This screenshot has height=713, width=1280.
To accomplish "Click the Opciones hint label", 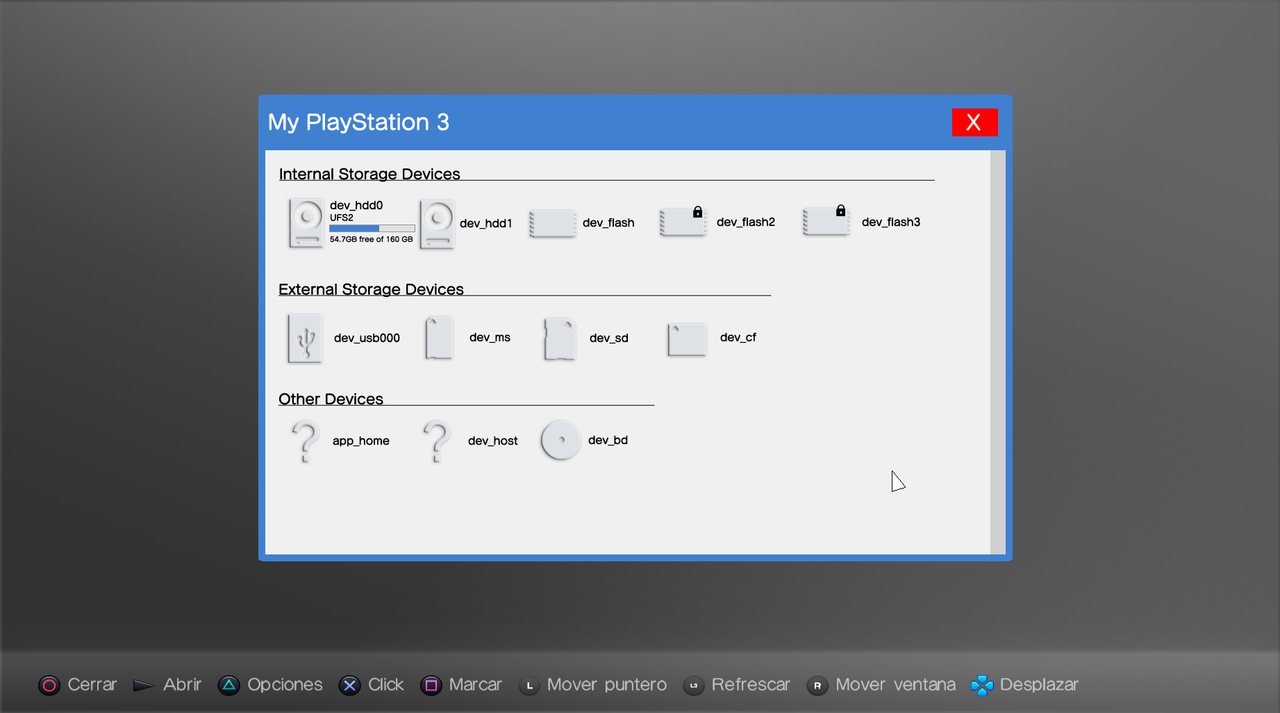I will point(285,685).
